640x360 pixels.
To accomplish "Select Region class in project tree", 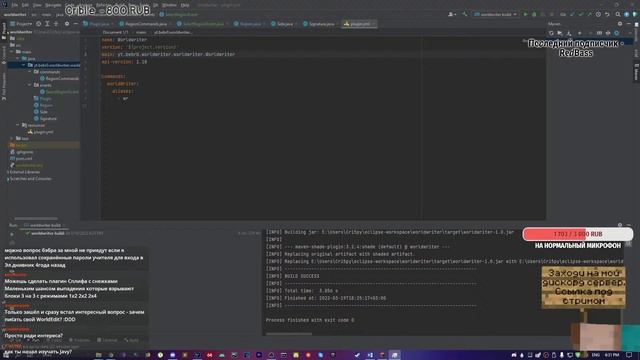I will point(43,105).
